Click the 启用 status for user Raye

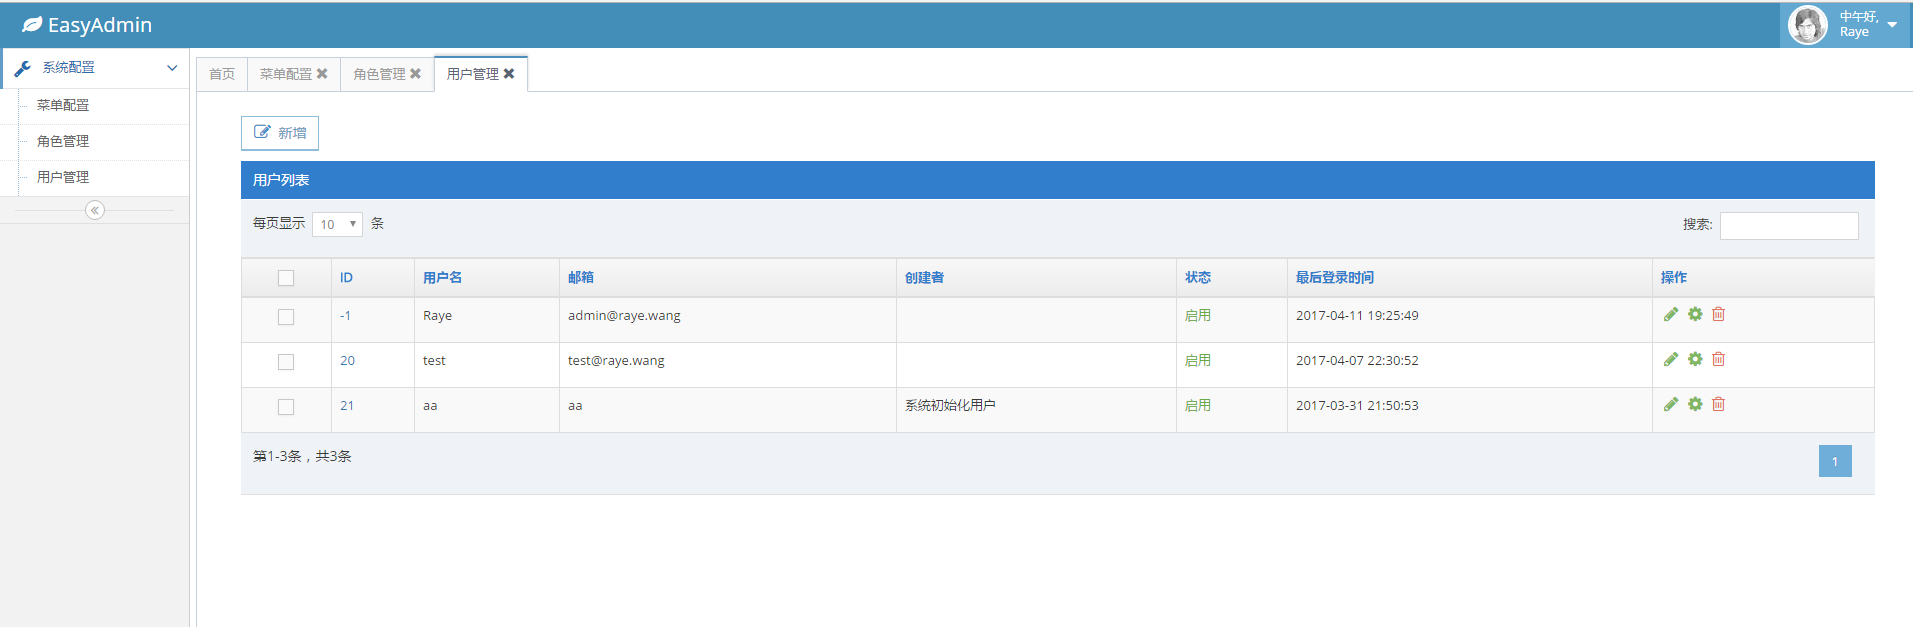coord(1198,316)
